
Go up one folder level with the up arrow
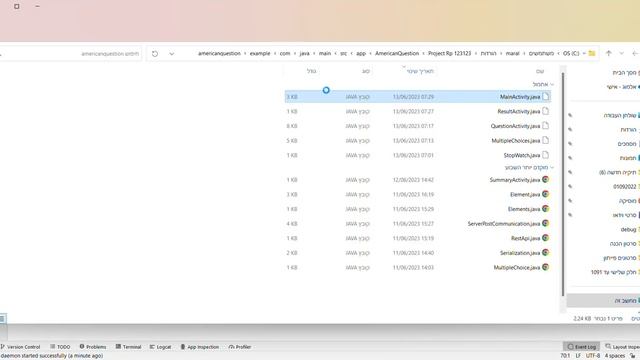click(609, 53)
